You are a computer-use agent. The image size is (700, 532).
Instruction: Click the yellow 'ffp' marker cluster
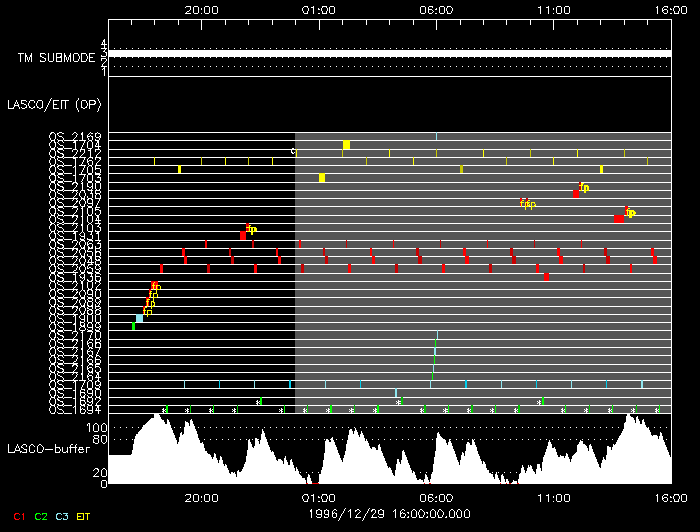pos(527,203)
